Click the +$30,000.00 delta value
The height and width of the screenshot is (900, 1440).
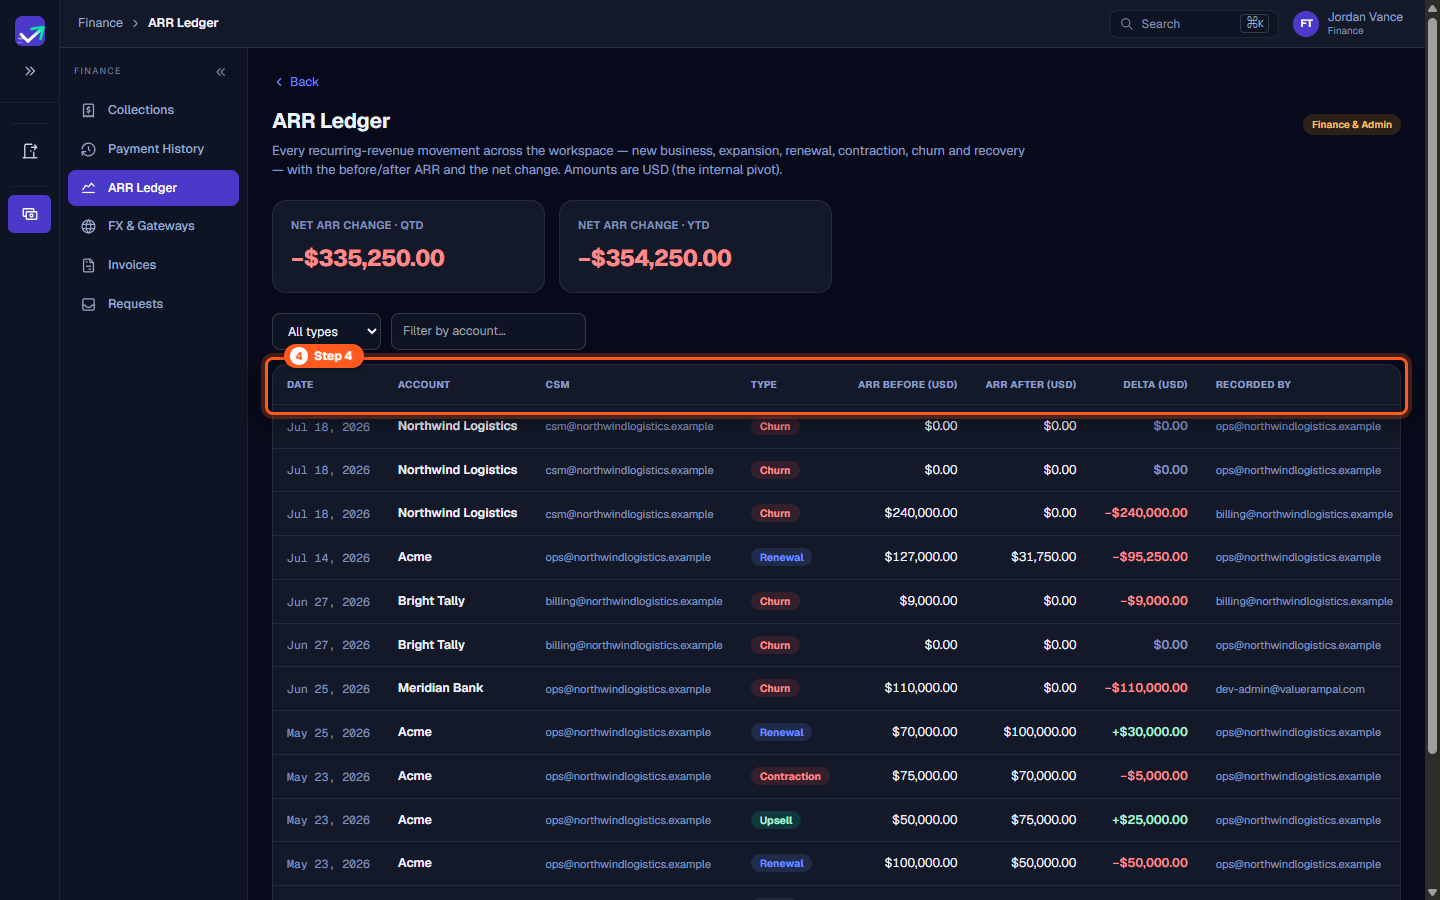(x=1150, y=732)
